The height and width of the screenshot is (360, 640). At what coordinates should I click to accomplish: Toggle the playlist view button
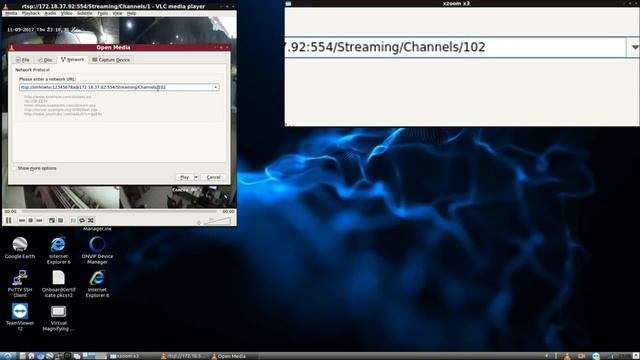point(73,220)
